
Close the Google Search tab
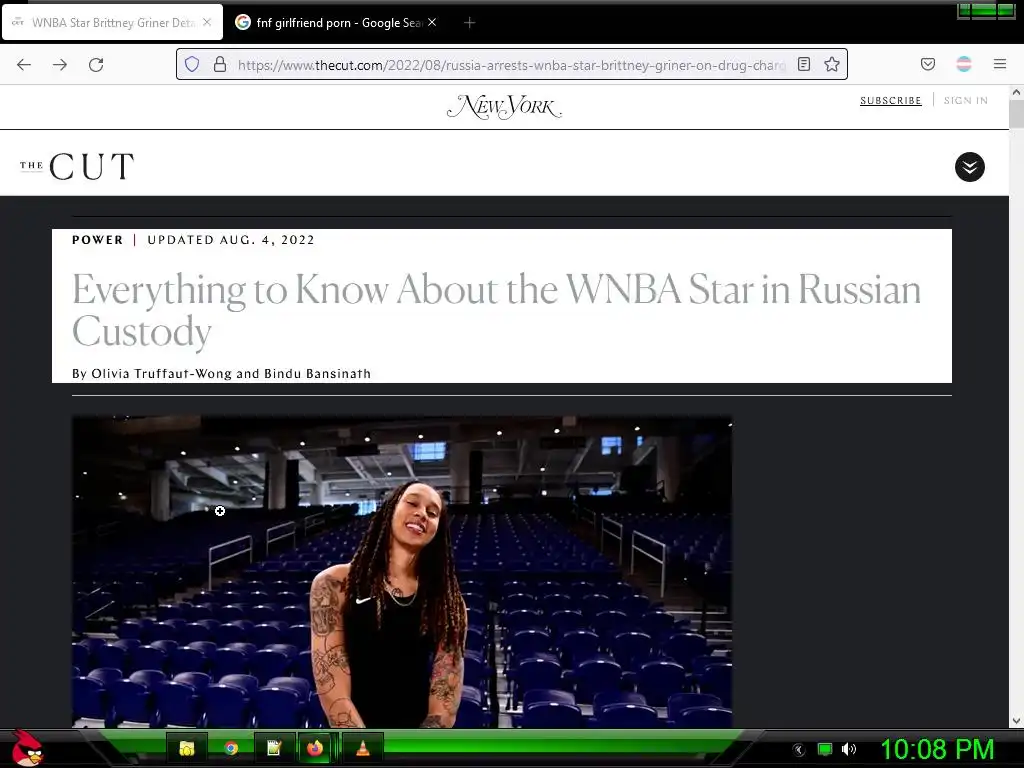pyautogui.click(x=432, y=22)
